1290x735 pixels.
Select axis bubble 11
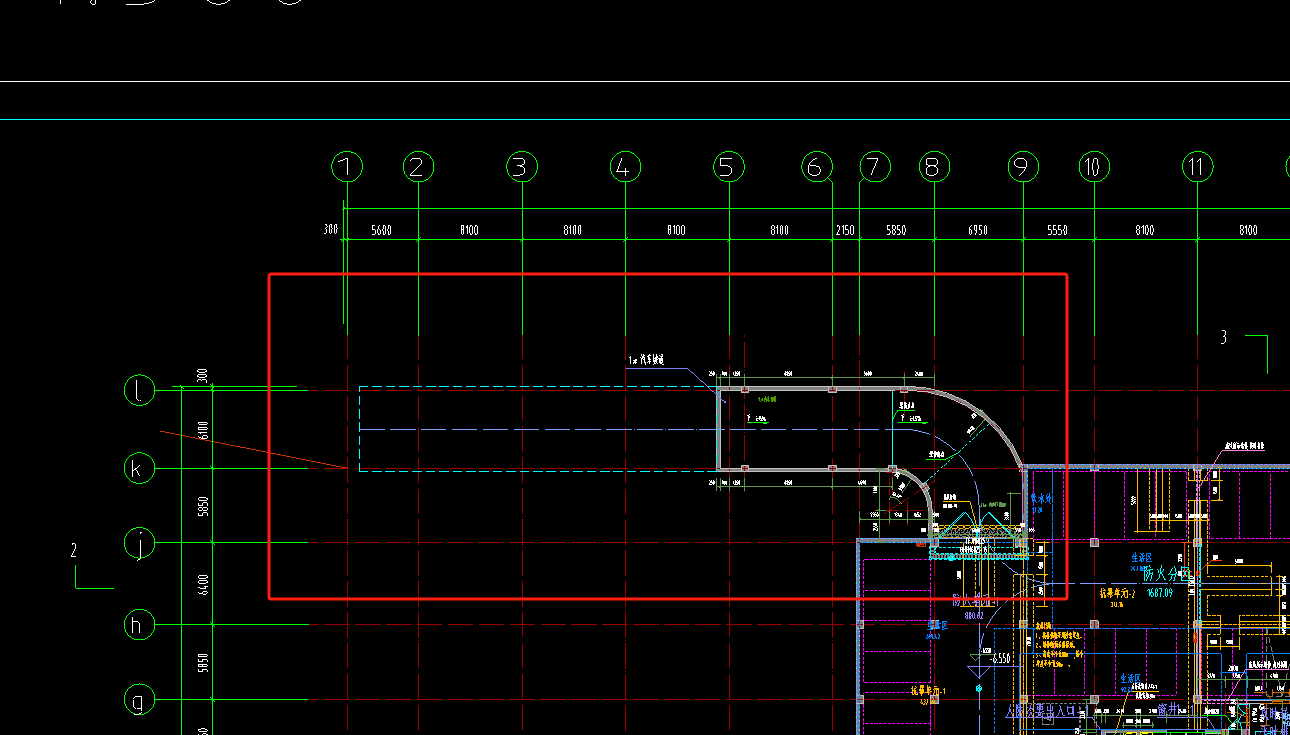[1197, 167]
